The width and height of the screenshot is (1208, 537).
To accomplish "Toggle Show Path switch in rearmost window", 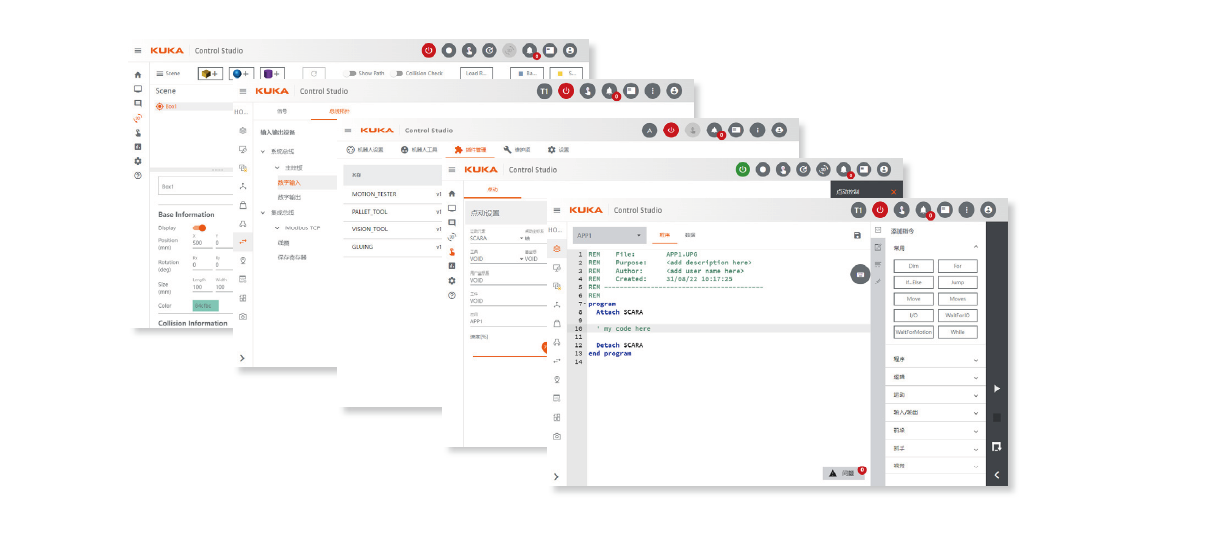I will coord(349,73).
